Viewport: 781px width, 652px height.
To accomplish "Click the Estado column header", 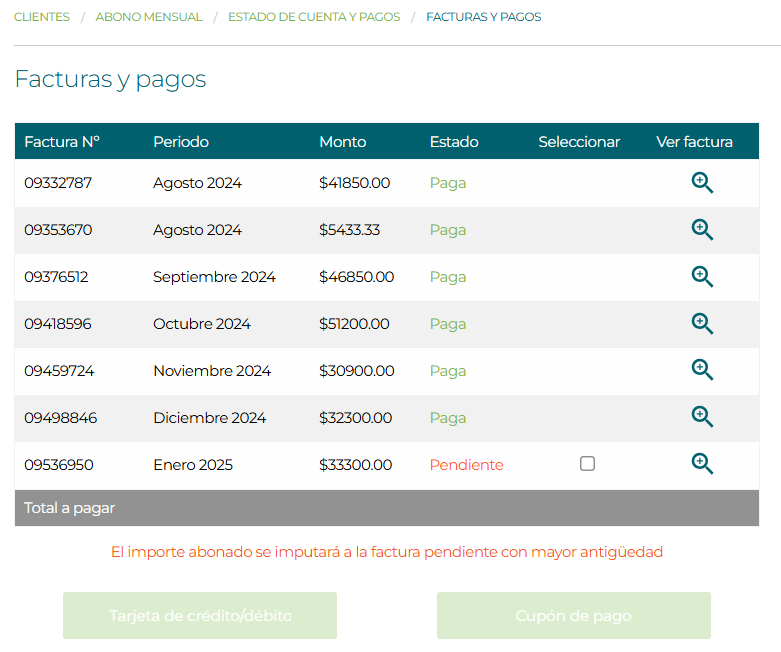I will pos(454,142).
